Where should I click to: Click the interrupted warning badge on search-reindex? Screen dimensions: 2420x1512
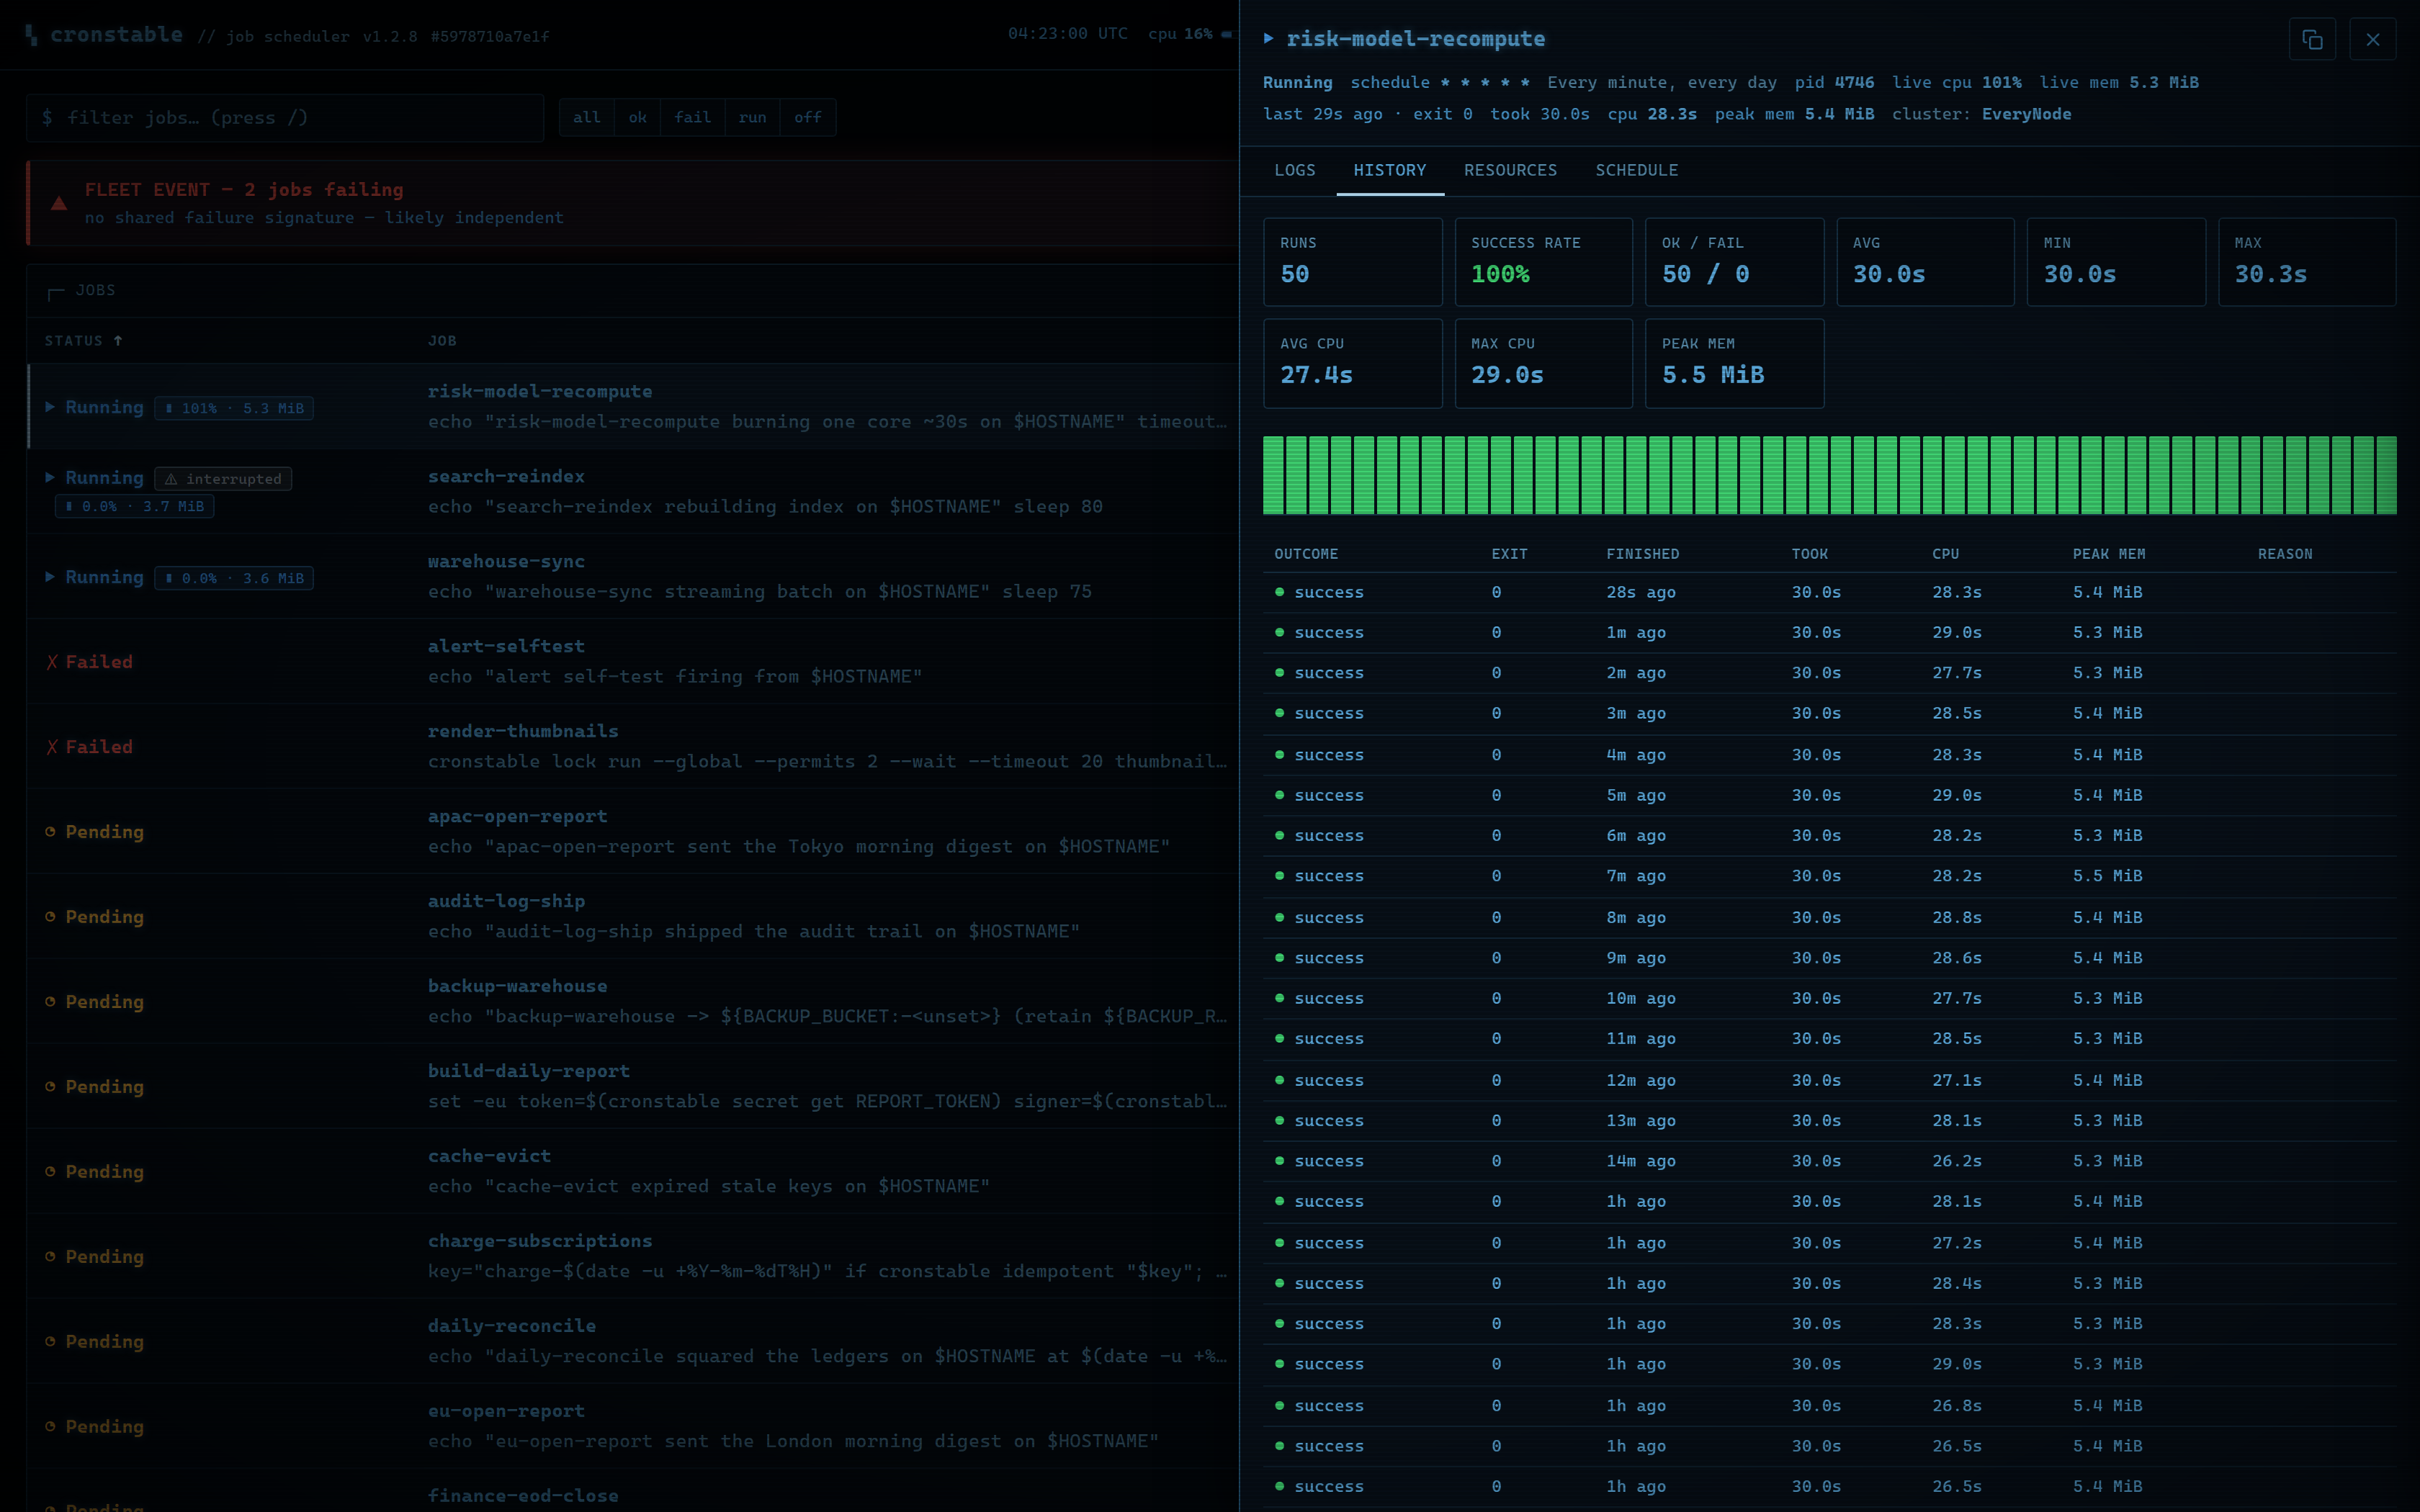[x=223, y=479]
